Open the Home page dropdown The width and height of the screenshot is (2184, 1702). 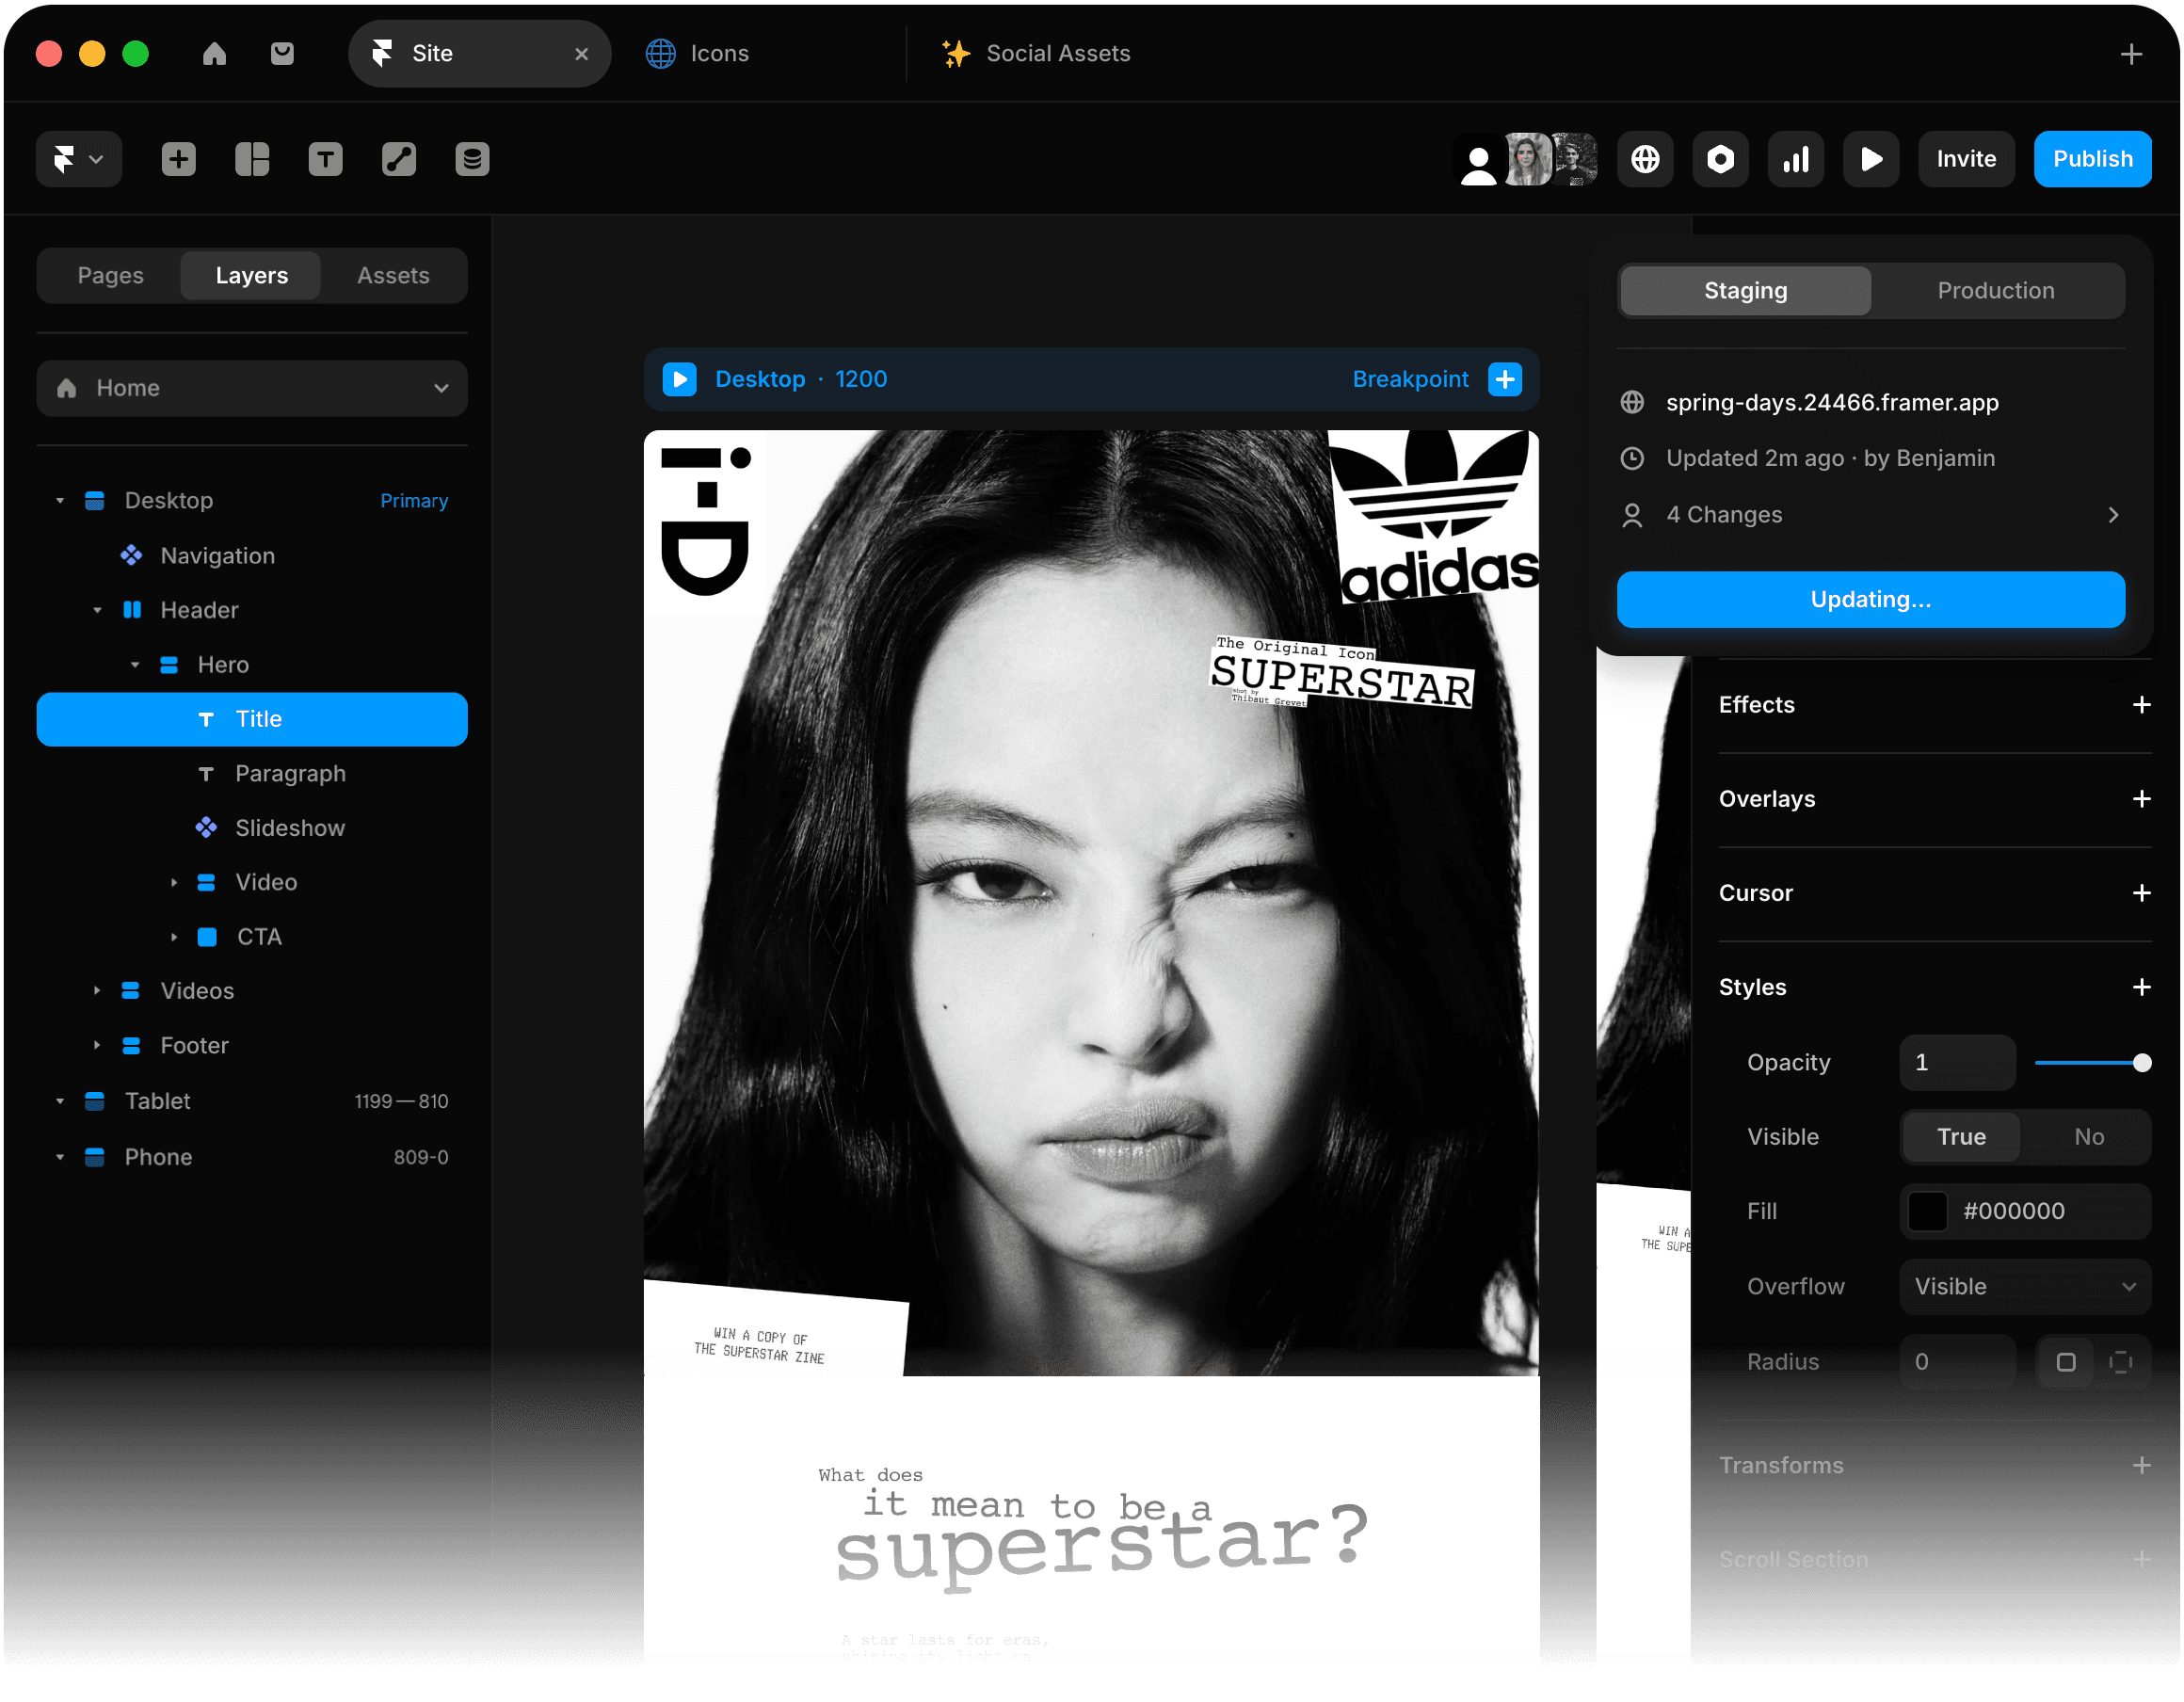click(x=252, y=388)
